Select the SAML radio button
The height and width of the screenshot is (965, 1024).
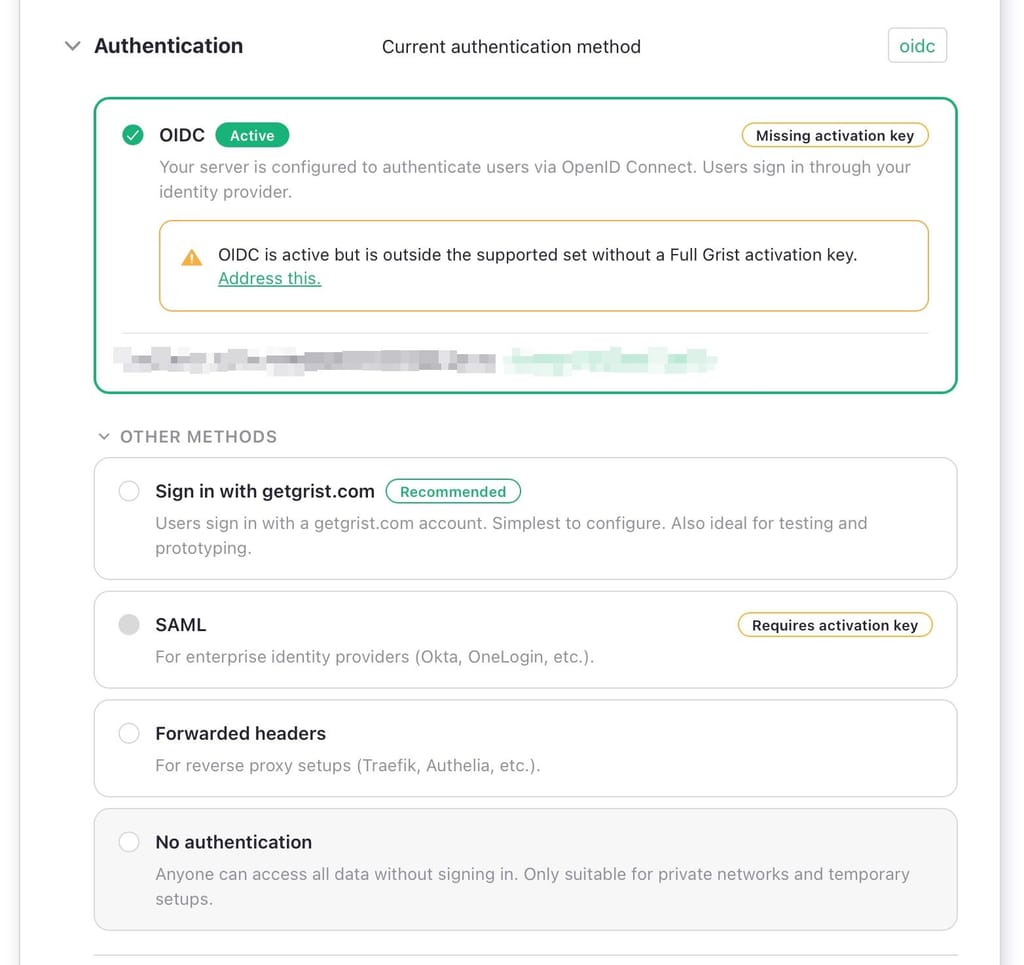click(x=129, y=625)
